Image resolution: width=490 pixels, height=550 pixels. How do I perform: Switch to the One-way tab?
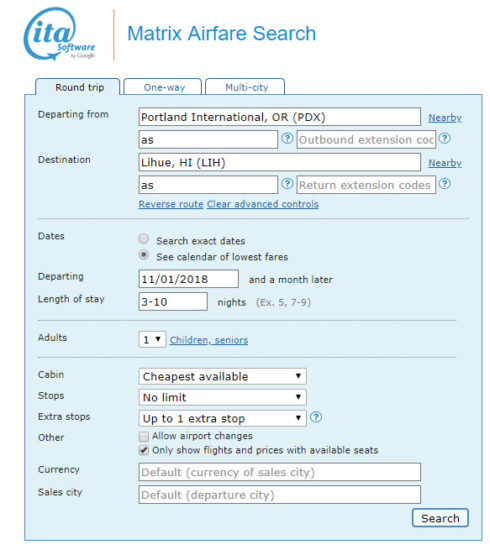pyautogui.click(x=163, y=87)
